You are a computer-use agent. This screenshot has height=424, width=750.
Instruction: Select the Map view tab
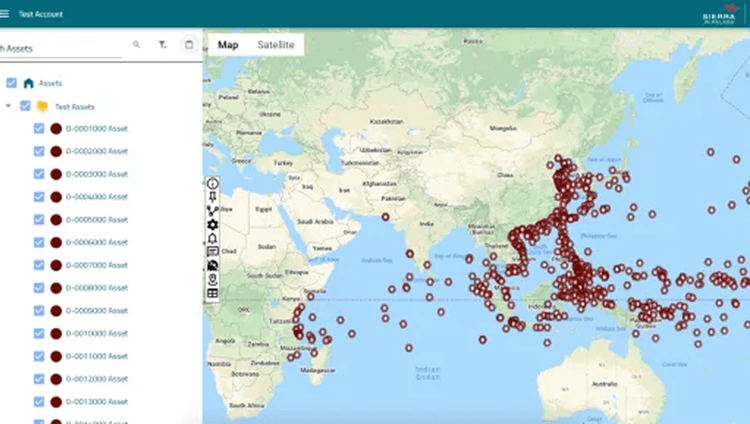click(x=228, y=45)
